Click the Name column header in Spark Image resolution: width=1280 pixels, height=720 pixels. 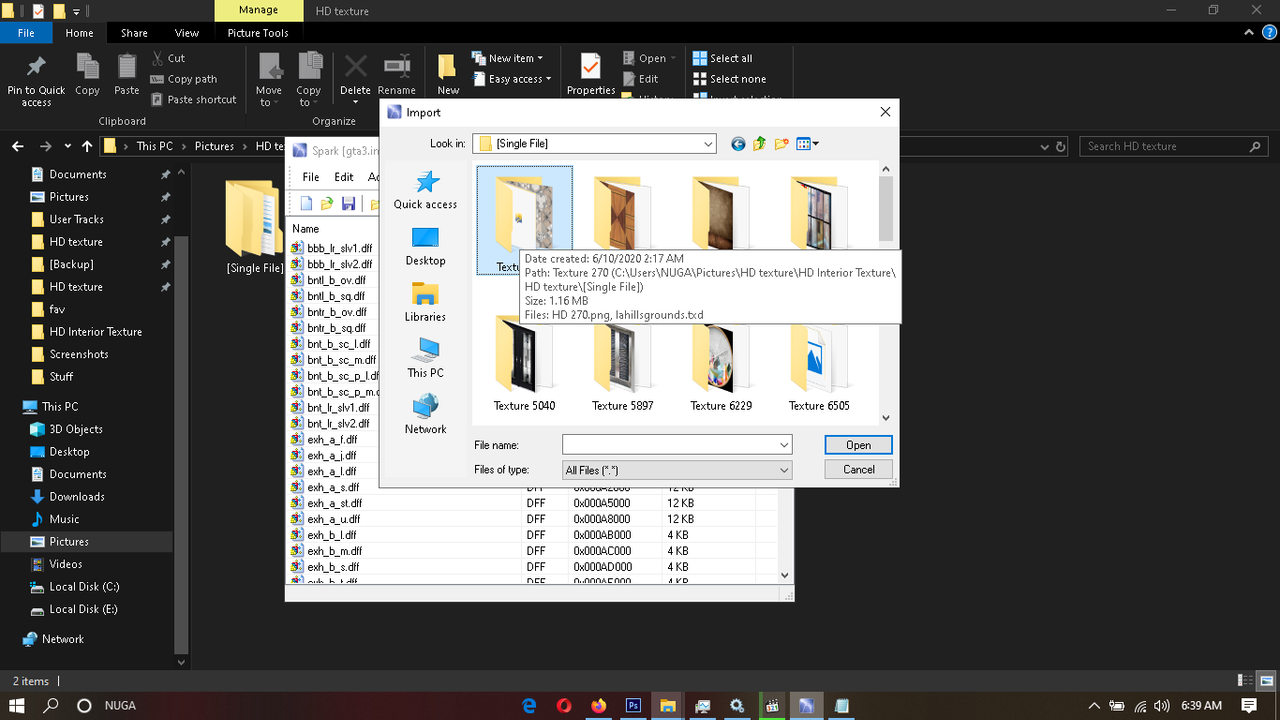coord(306,229)
